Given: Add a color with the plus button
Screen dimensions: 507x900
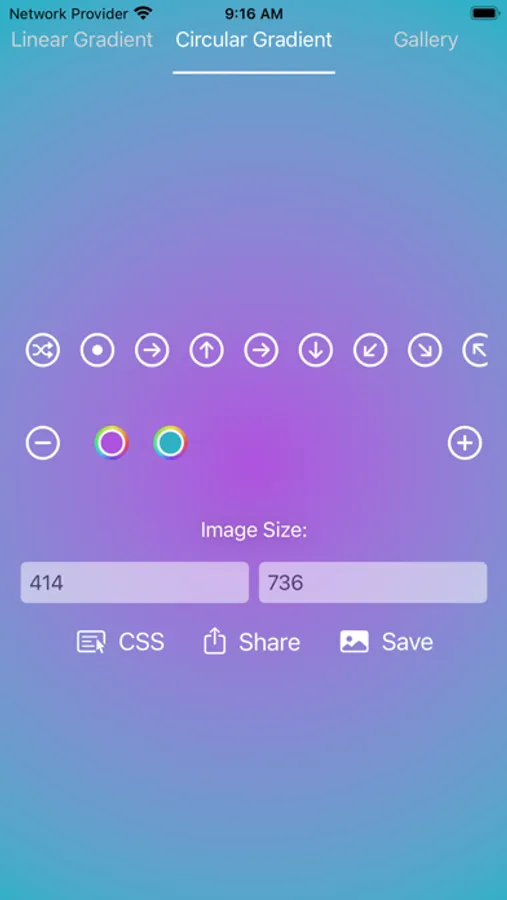Looking at the screenshot, I should (465, 443).
